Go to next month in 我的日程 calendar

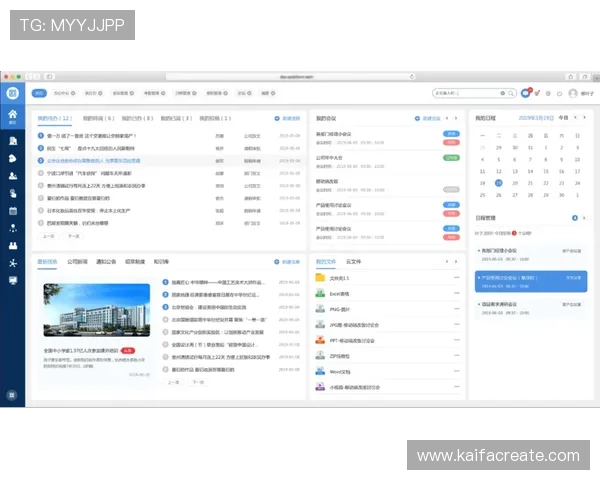tap(585, 117)
